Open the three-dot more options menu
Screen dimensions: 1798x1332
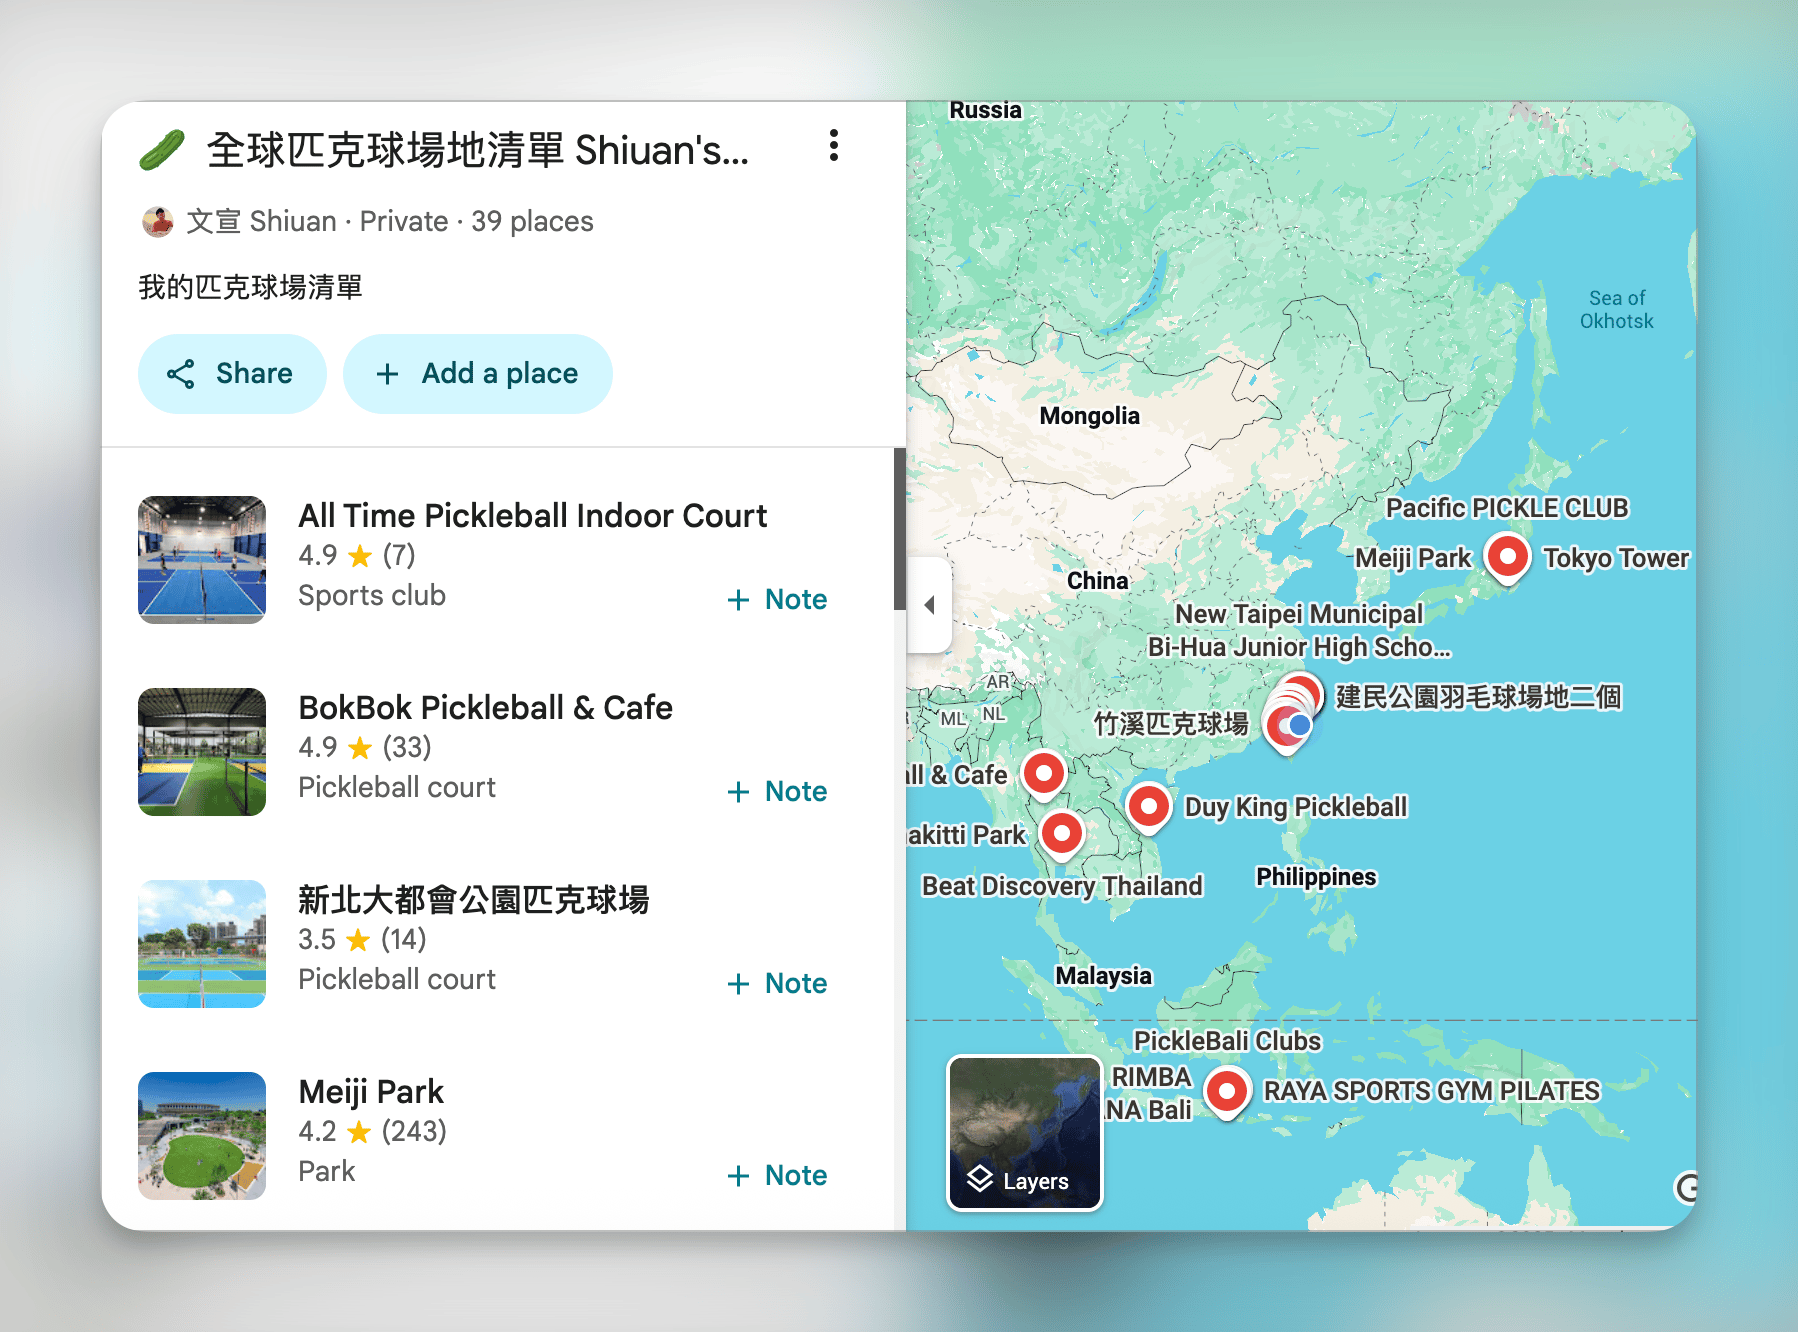(x=833, y=146)
